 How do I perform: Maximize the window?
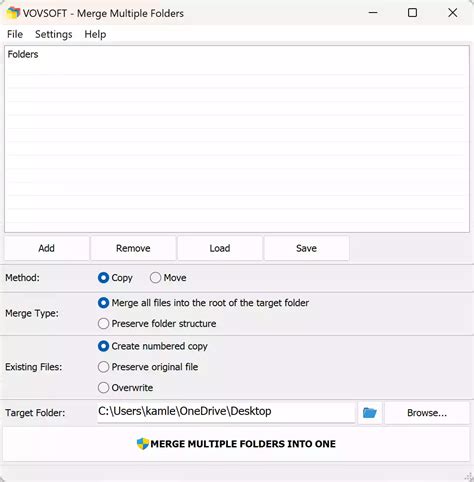click(413, 13)
